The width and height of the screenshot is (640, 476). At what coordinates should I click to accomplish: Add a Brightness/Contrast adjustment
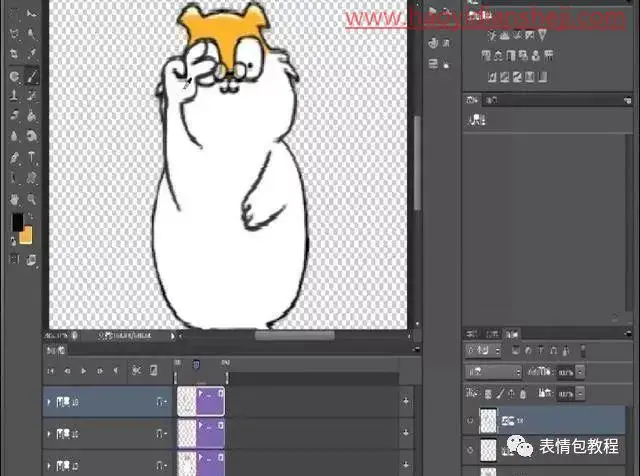pyautogui.click(x=492, y=36)
